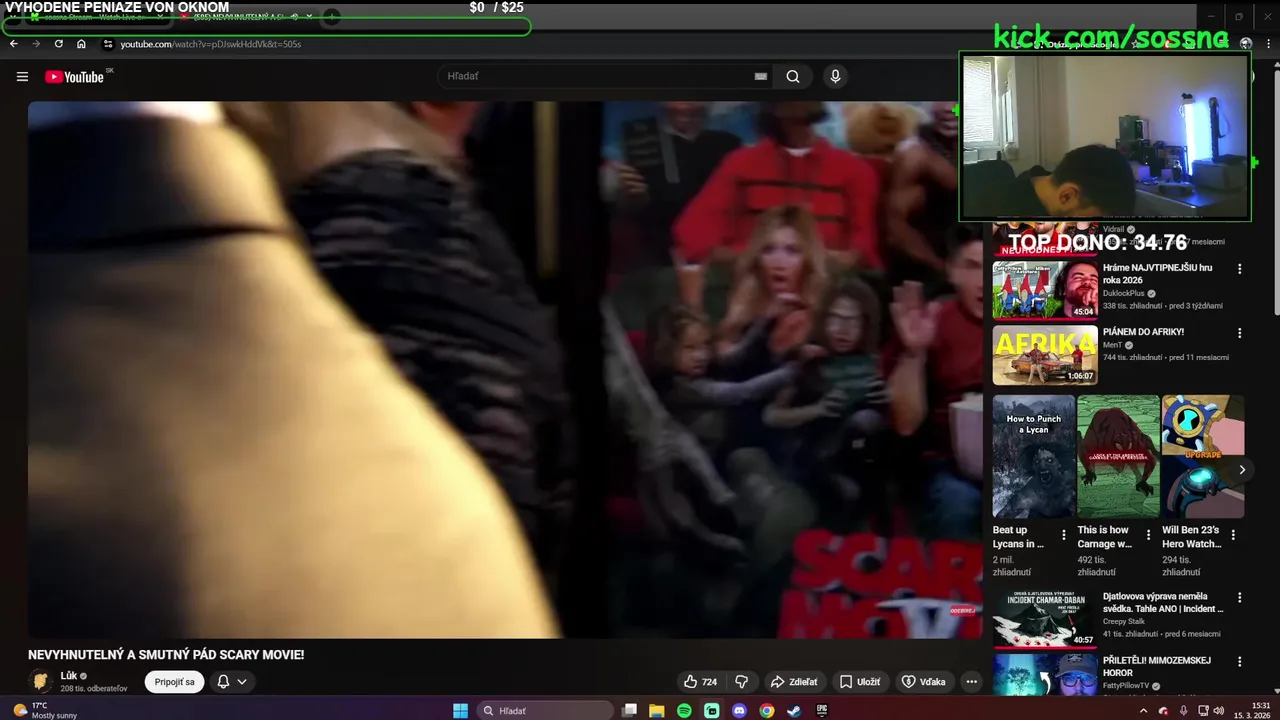Open the YouTube hamburger guide menu

[22, 77]
